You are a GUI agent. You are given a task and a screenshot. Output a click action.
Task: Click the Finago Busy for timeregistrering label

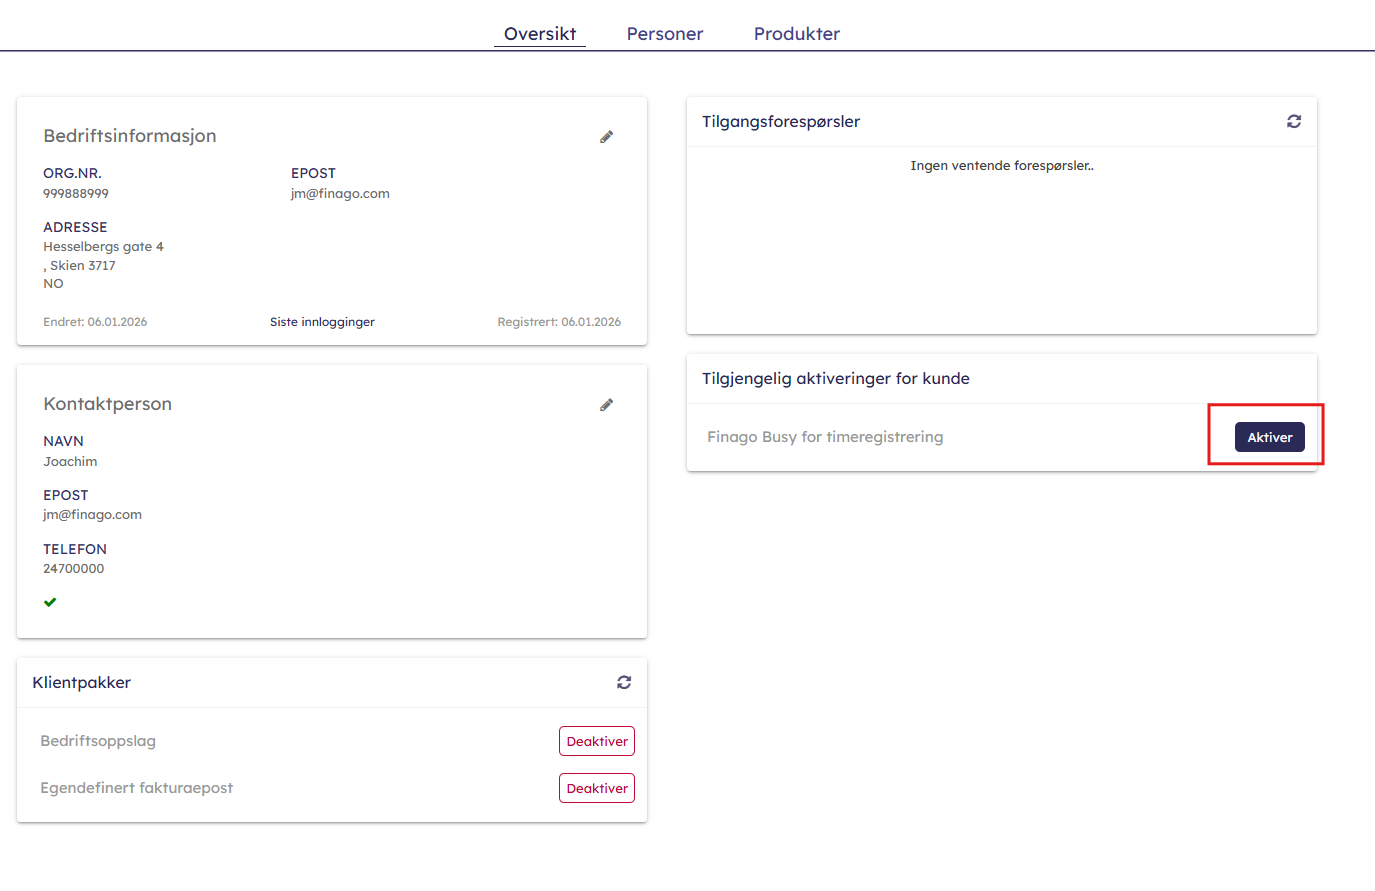(824, 437)
